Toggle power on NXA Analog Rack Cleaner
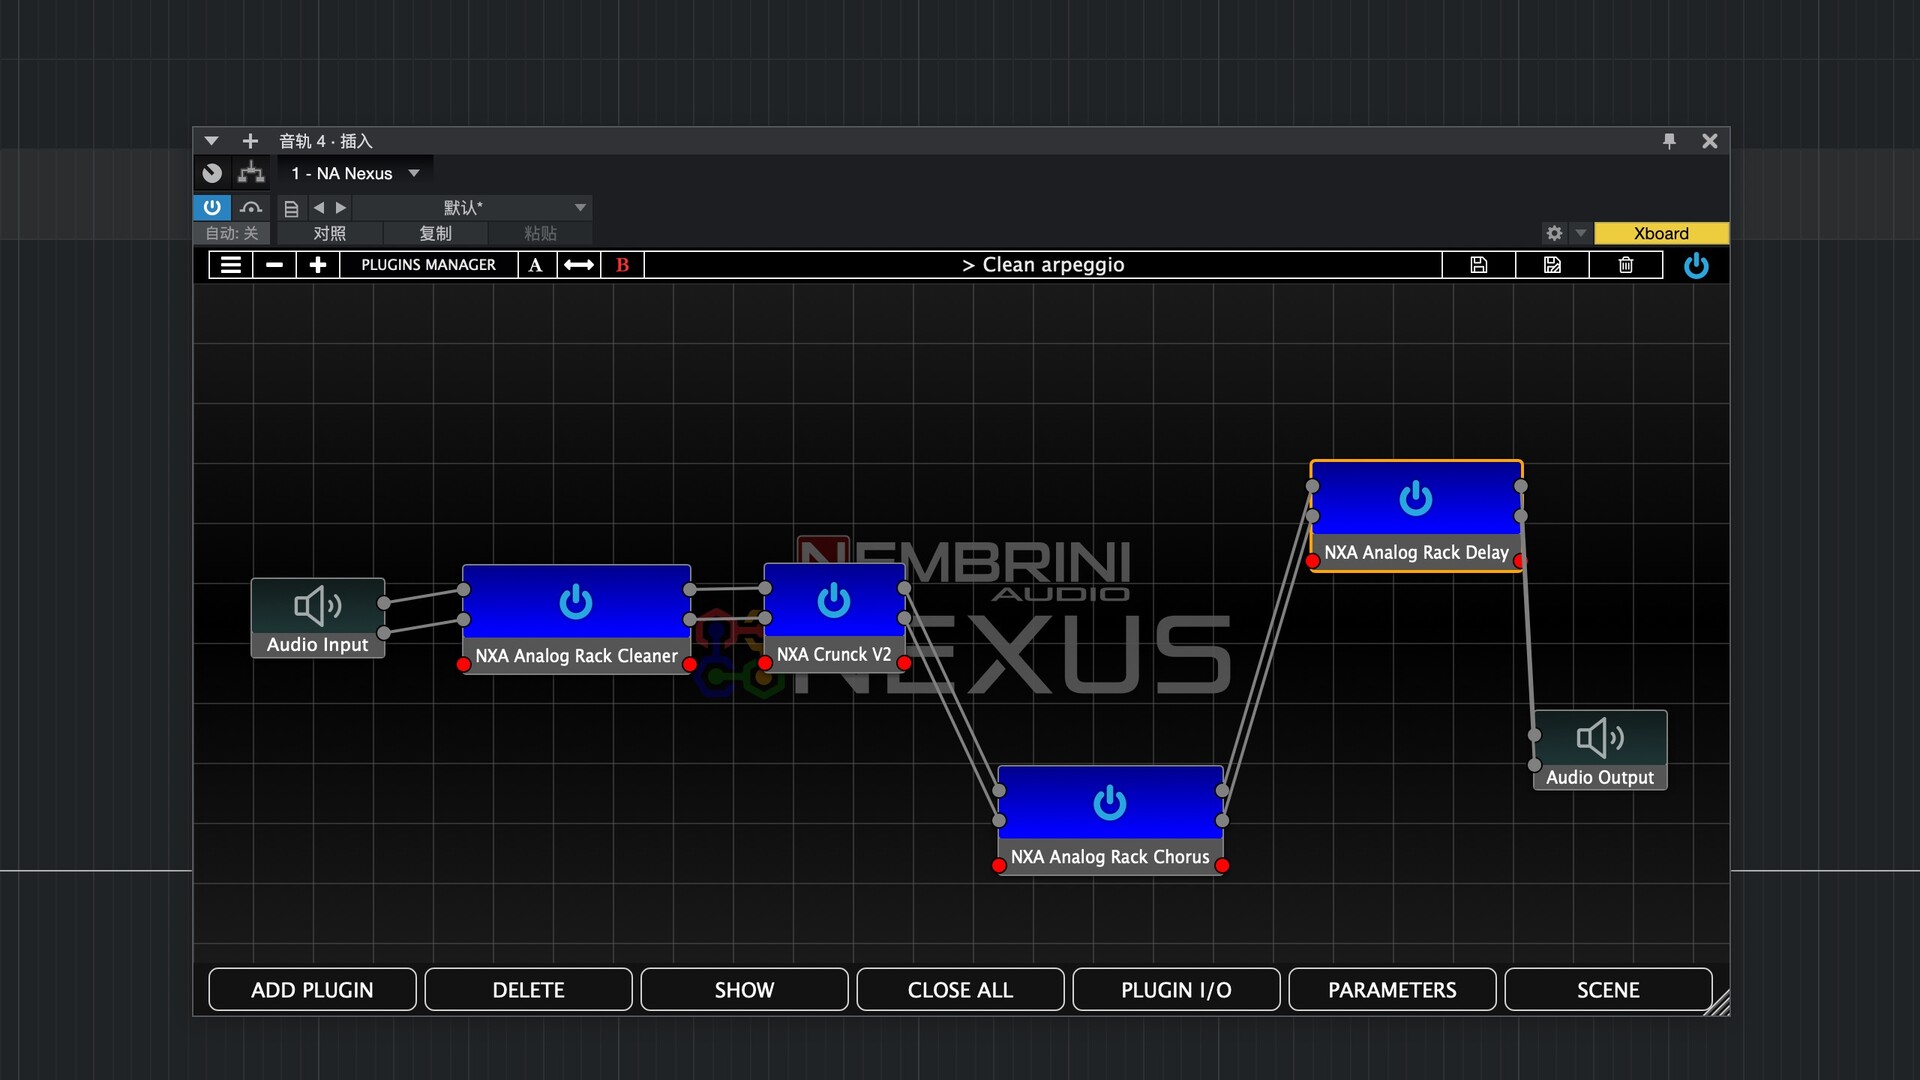 576,602
